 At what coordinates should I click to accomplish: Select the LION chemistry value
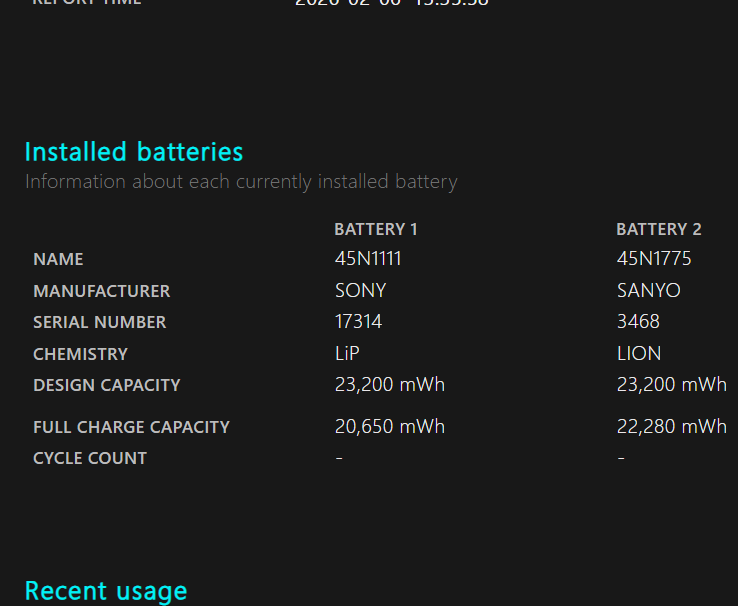click(x=639, y=354)
